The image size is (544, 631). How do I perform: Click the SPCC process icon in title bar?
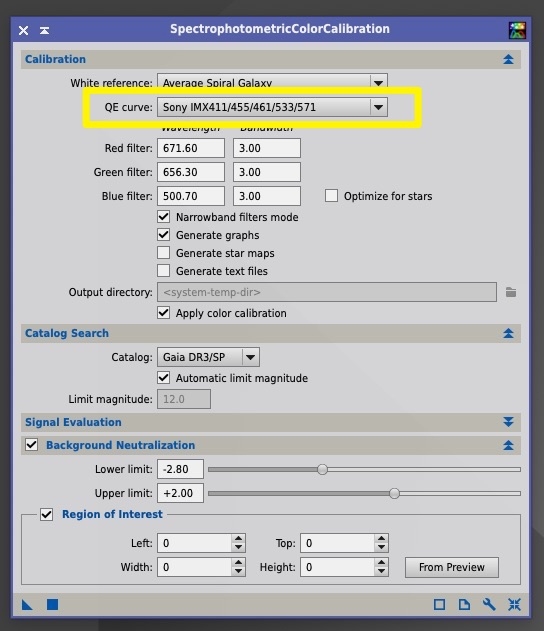(517, 30)
